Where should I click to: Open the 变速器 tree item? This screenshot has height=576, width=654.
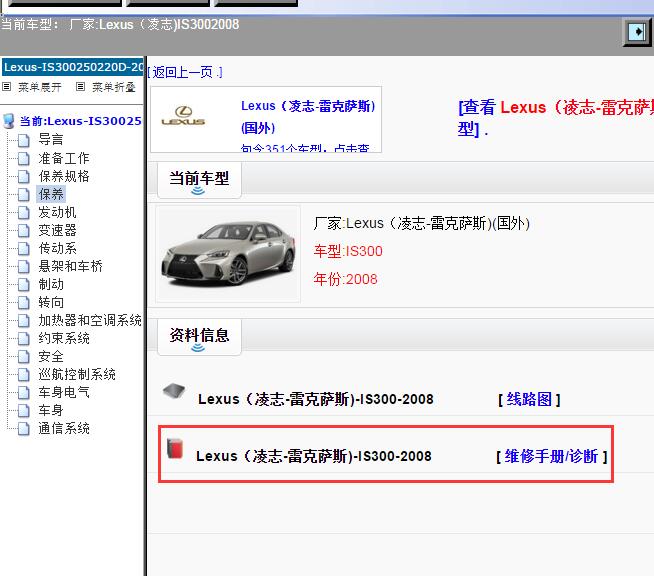pos(57,230)
